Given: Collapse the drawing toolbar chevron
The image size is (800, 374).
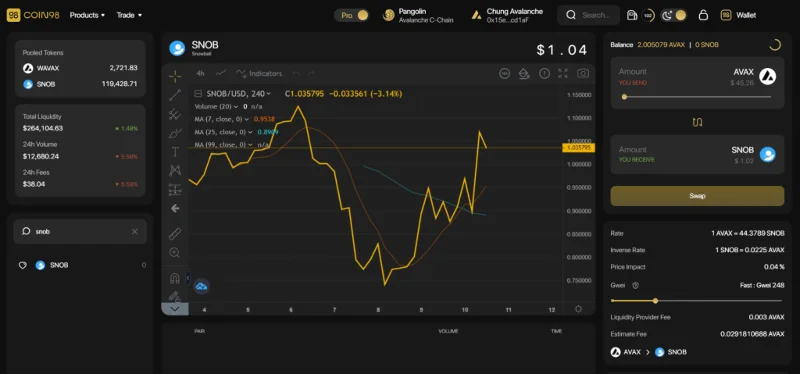Looking at the screenshot, I should pyautogui.click(x=175, y=309).
